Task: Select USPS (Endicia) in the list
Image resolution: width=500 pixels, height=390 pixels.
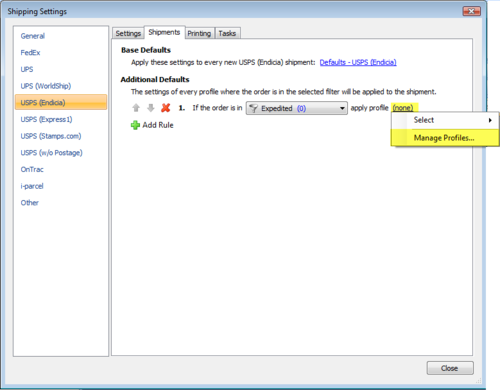Action: click(61, 102)
